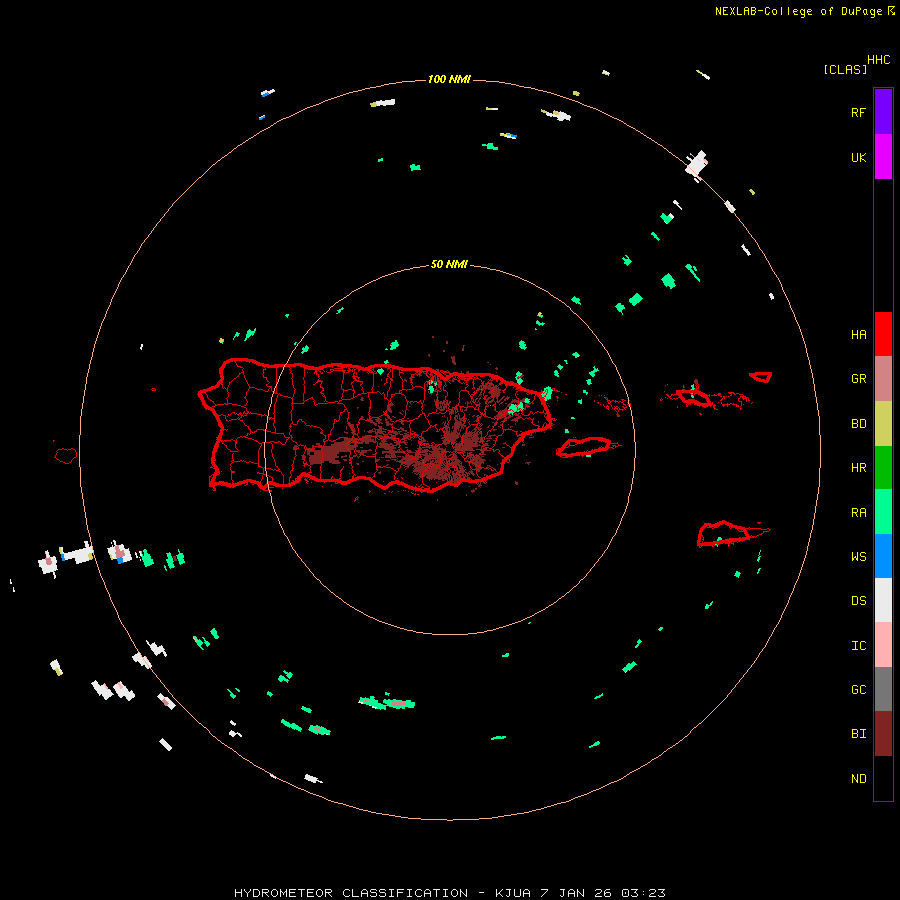Click the DS white legend swatch

883,600
